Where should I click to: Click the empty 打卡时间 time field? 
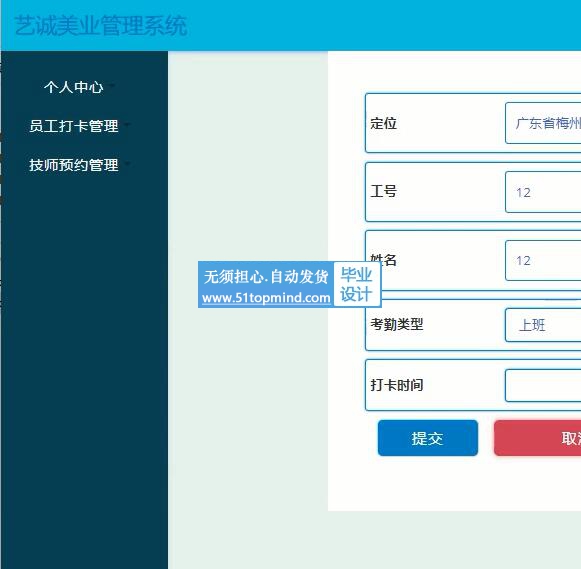[x=543, y=385]
